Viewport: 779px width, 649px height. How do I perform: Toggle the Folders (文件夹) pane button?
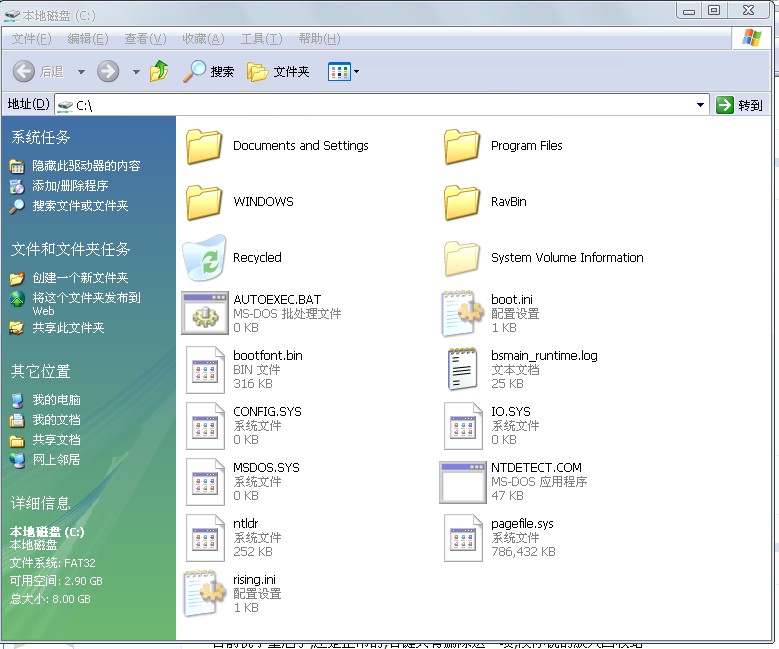point(278,72)
